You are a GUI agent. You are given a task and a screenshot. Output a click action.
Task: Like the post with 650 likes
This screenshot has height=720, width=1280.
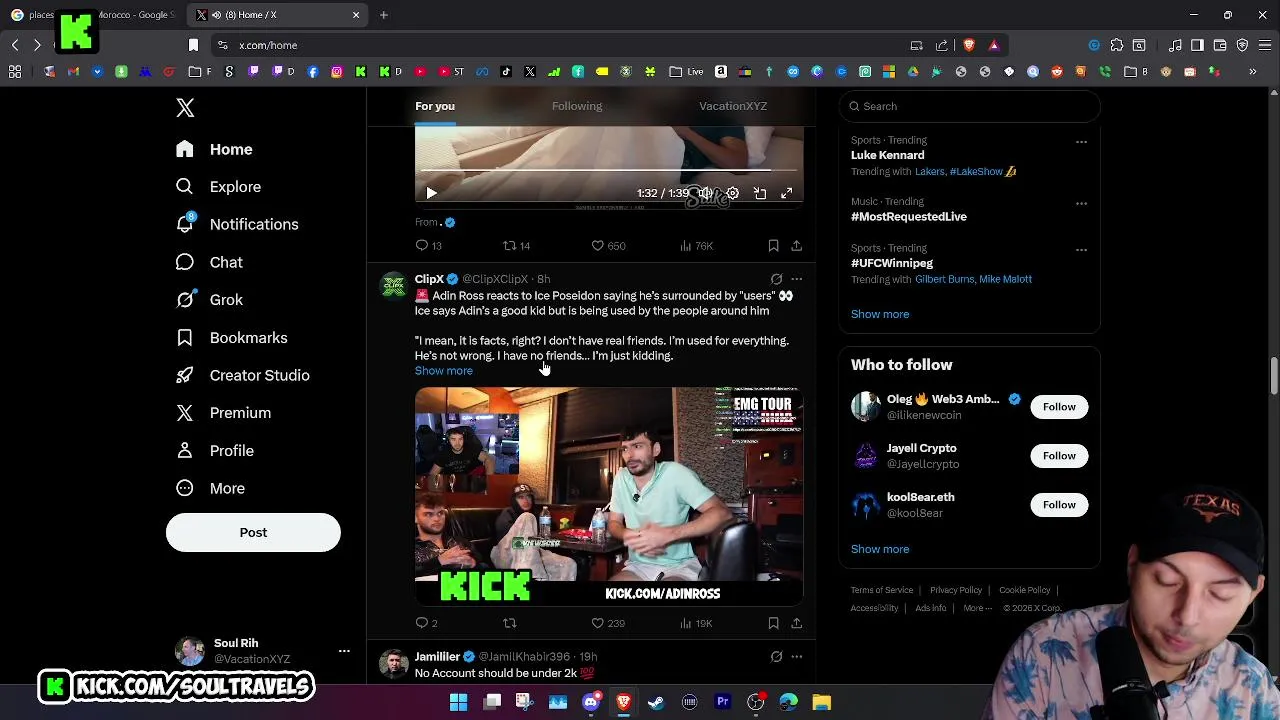click(x=608, y=245)
